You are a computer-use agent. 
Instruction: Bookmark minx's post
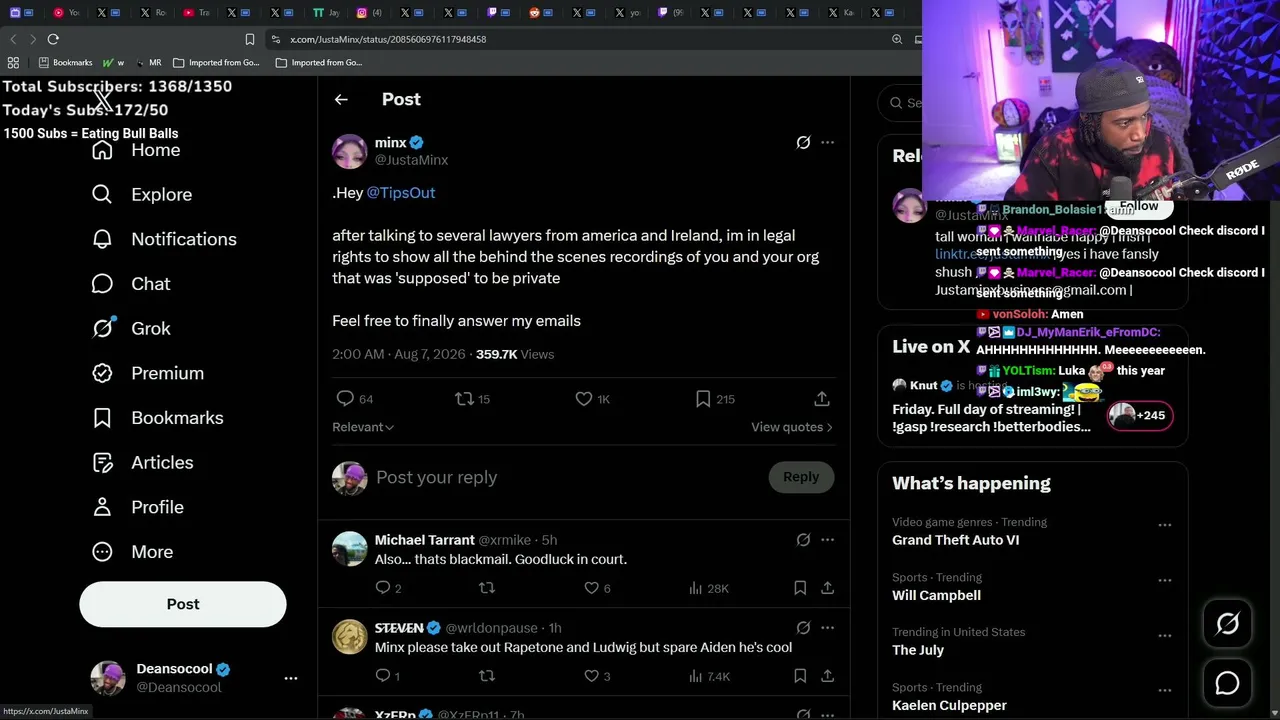tap(703, 398)
